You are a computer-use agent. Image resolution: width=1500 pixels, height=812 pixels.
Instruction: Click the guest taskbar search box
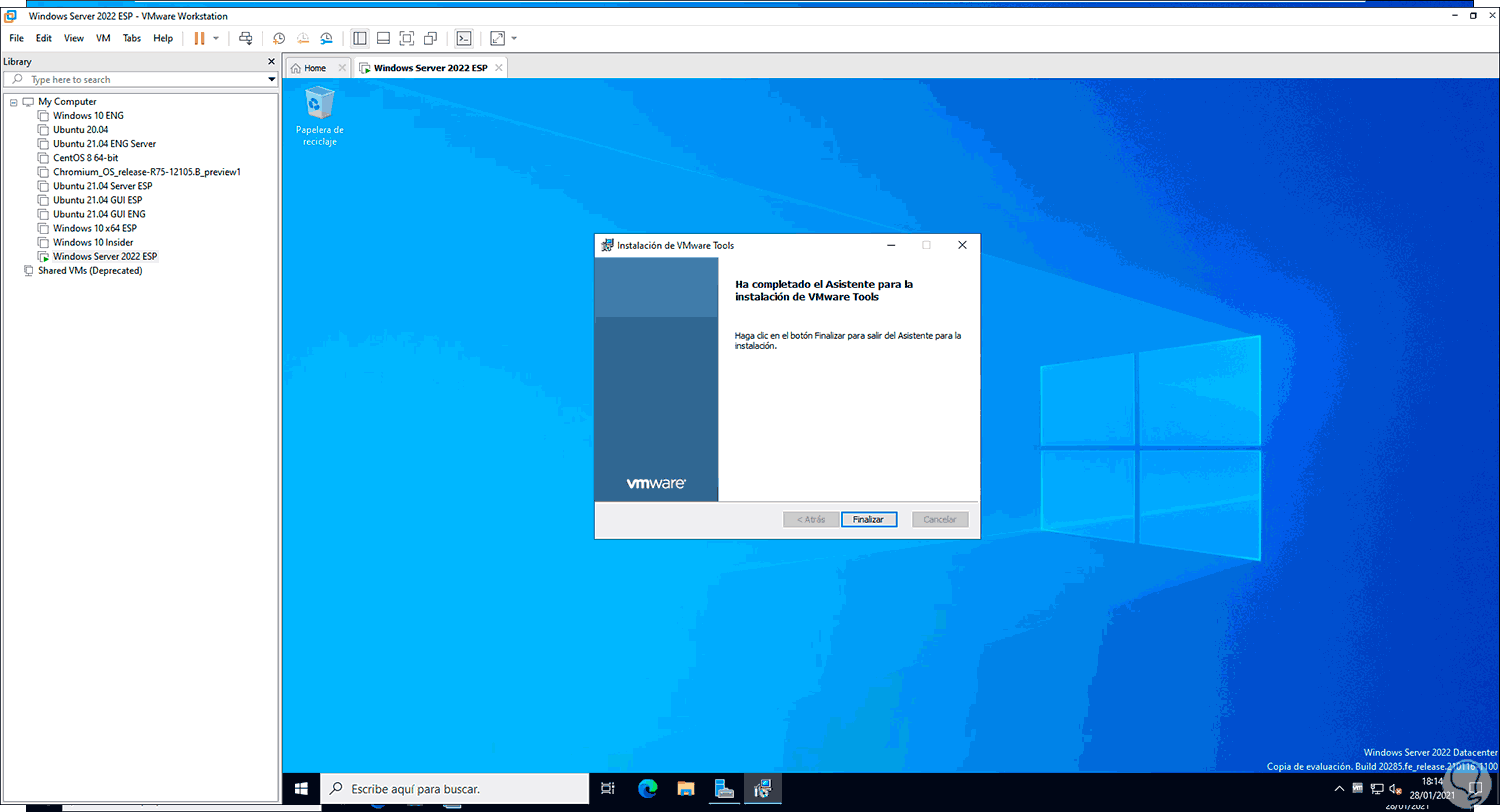(455, 789)
